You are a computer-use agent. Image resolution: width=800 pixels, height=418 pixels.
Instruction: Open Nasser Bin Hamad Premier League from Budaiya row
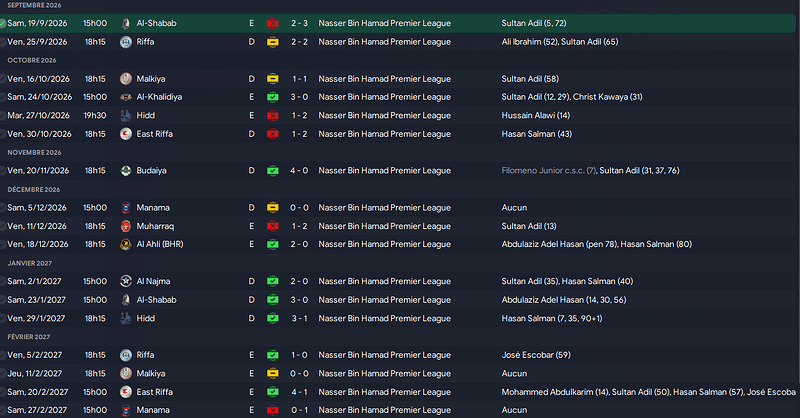click(x=385, y=171)
